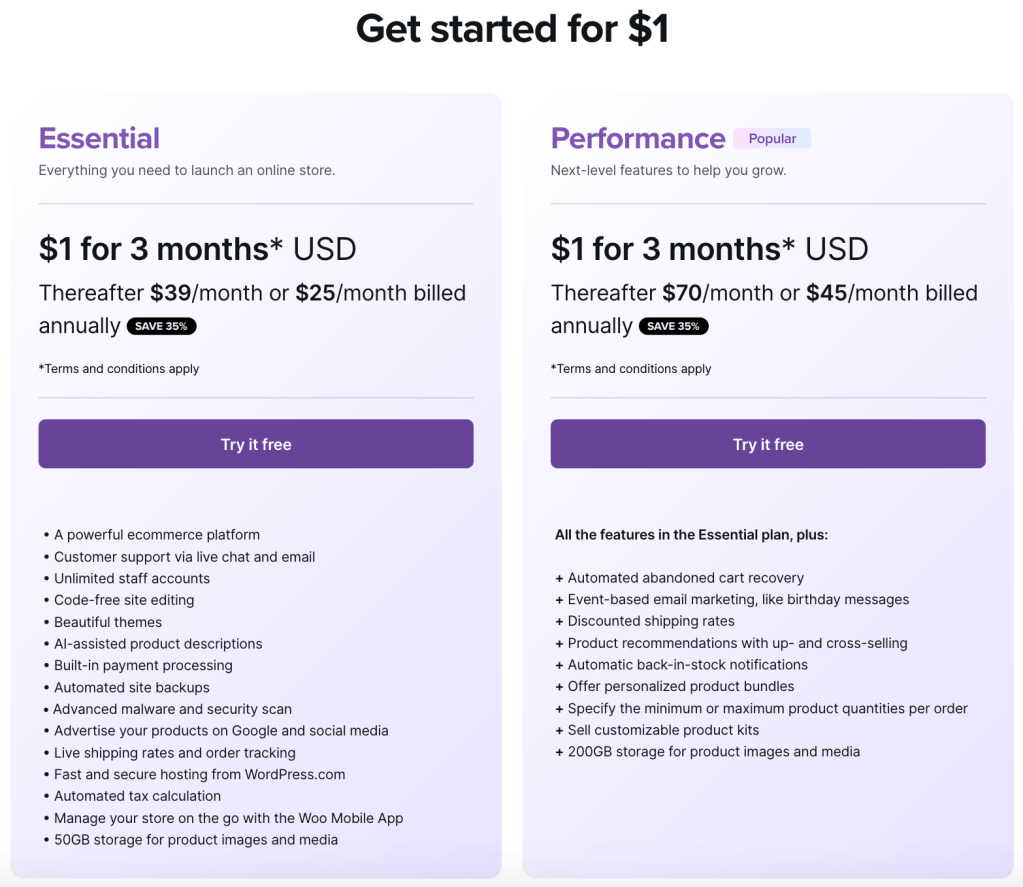The width and height of the screenshot is (1023, 887).
Task: Click the Essential plan heading
Action: click(99, 138)
